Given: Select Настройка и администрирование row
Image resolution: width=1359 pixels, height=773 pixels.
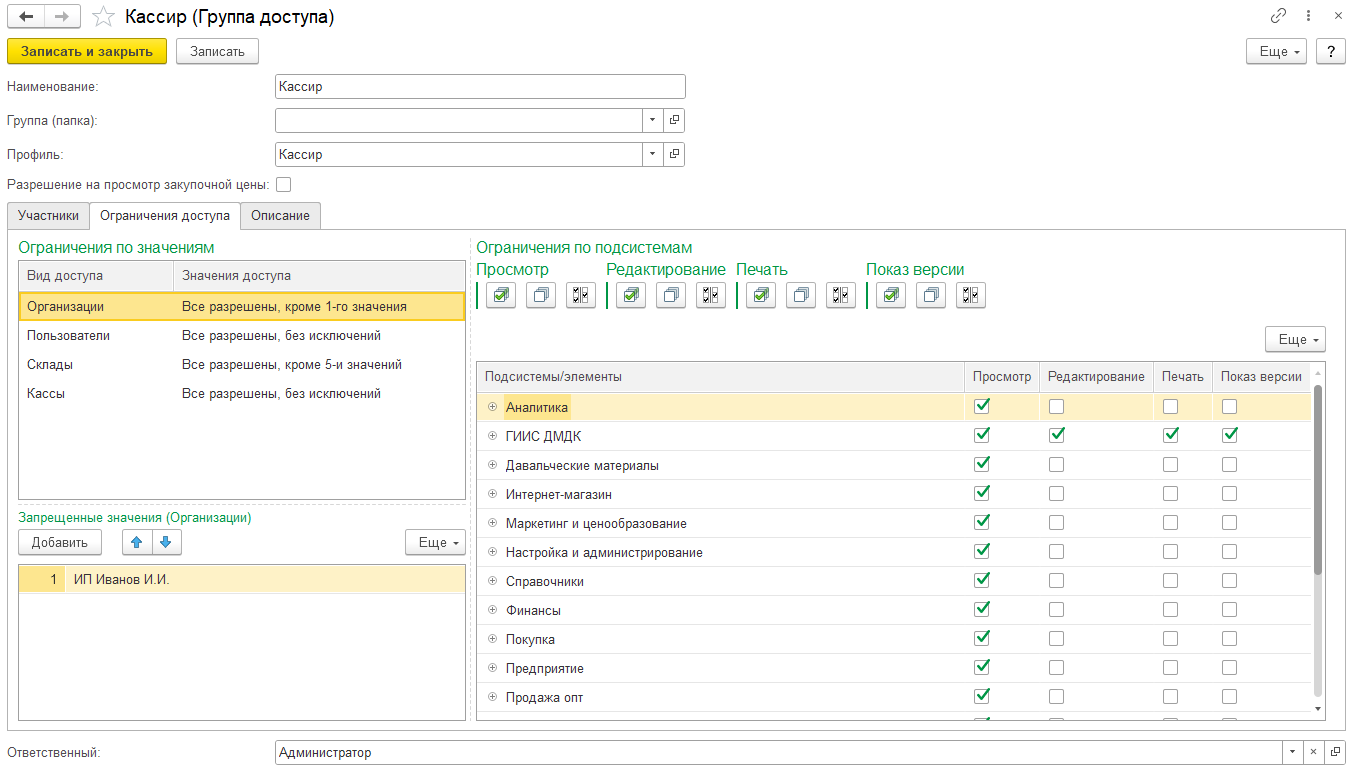Looking at the screenshot, I should click(x=894, y=552).
